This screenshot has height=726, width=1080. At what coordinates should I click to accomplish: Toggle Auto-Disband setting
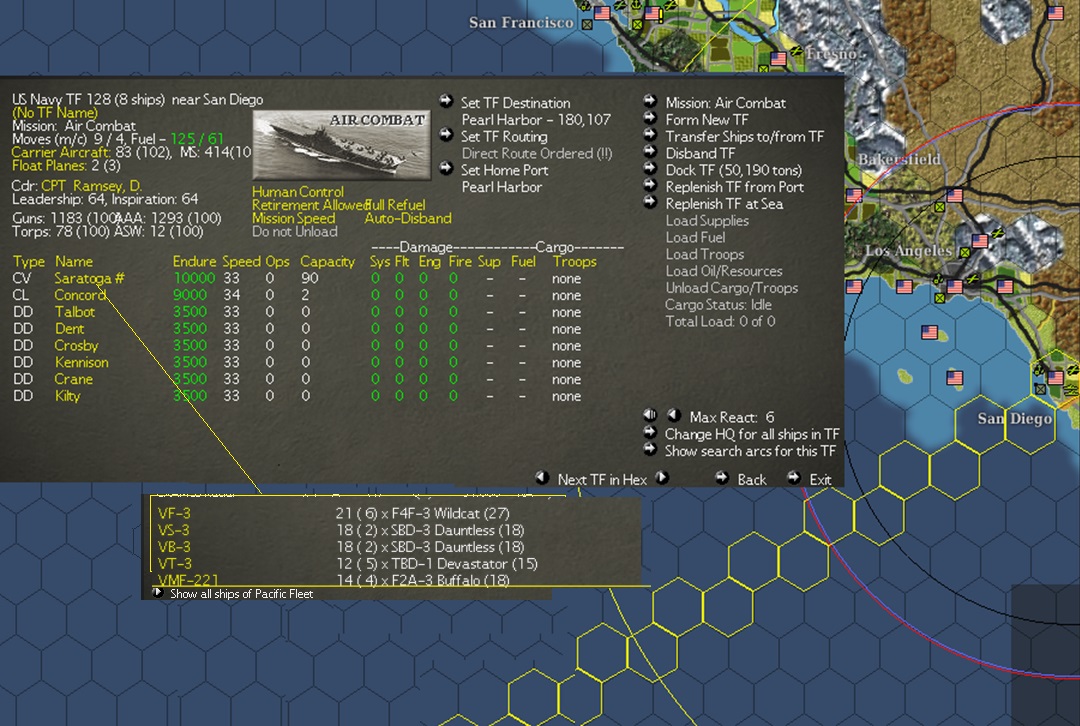tap(408, 218)
